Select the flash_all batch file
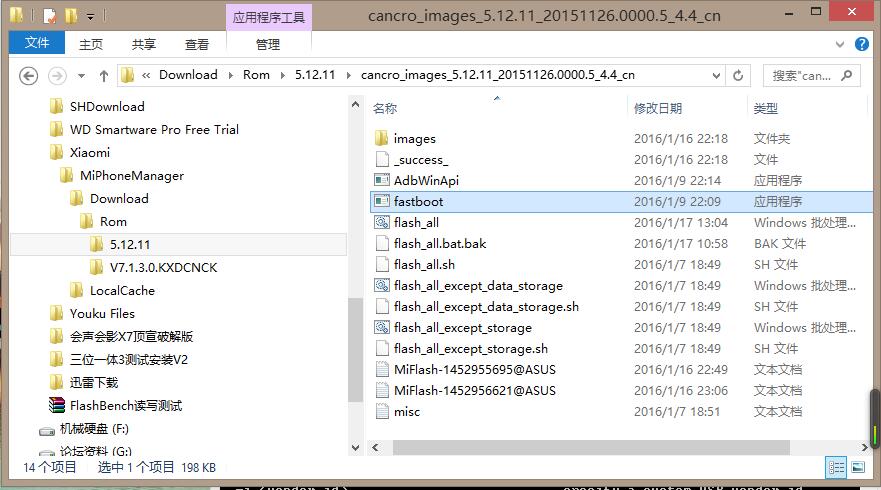881x490 pixels. point(416,222)
